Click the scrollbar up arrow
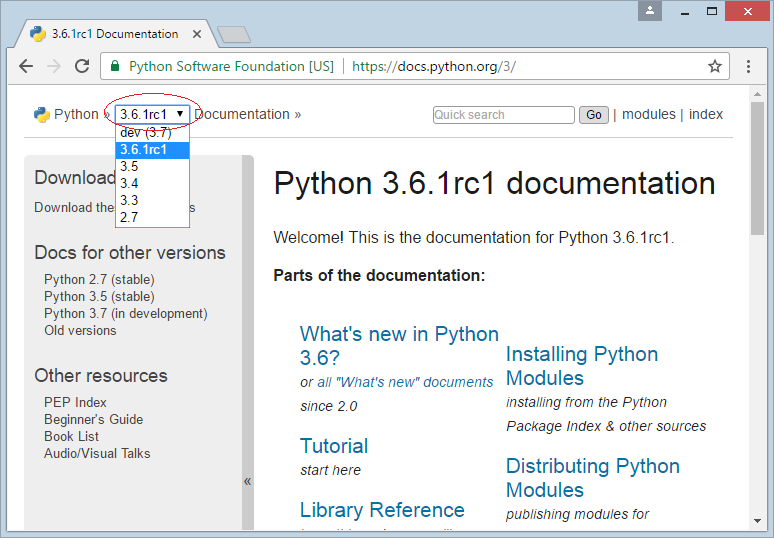The image size is (774, 538). click(x=757, y=93)
